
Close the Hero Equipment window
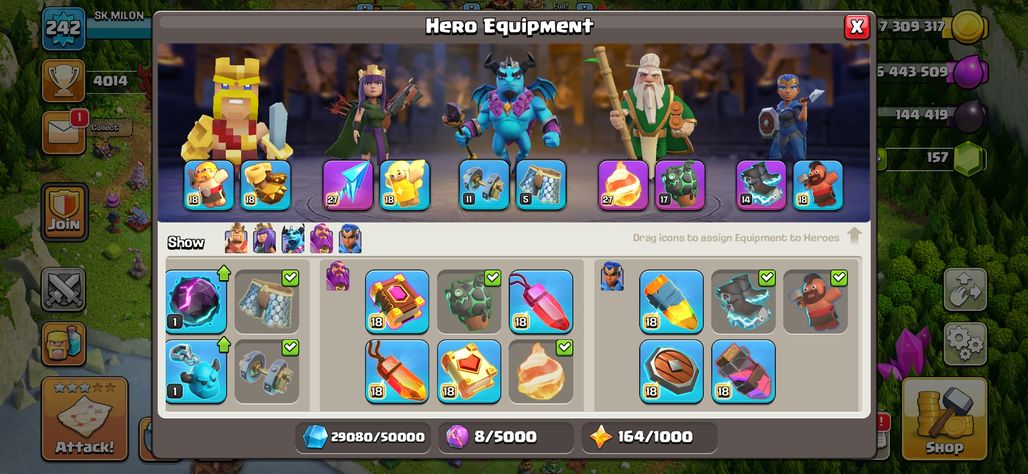(x=856, y=27)
